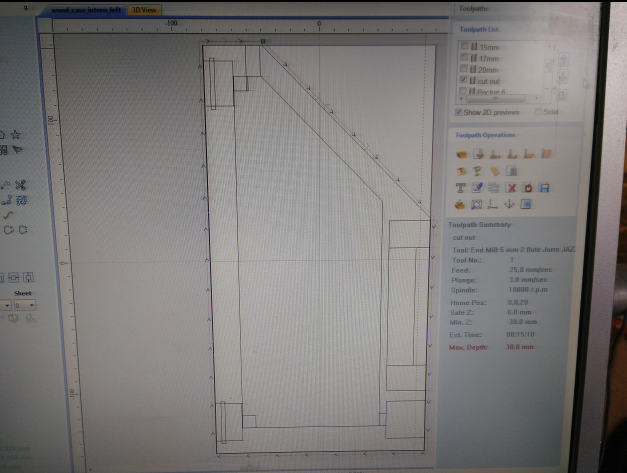627x473 pixels.
Task: Click the bird clipart icon on left toolbar
Action: [17, 150]
